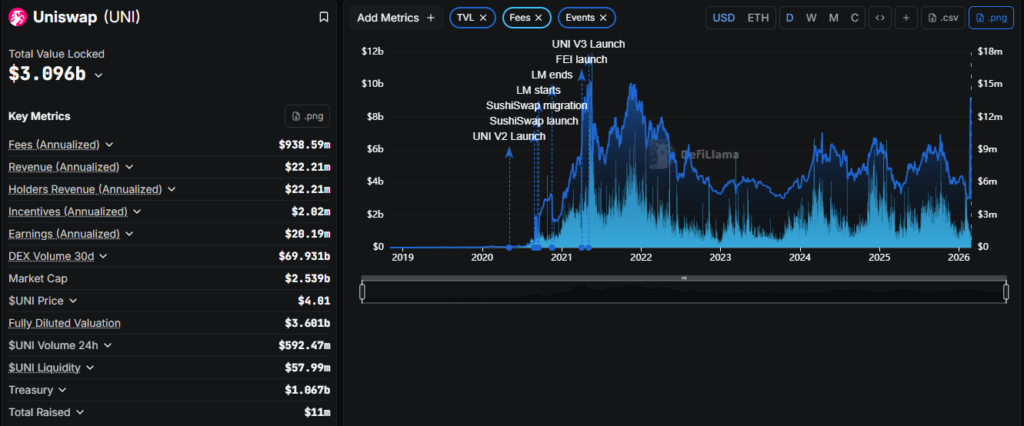The width and height of the screenshot is (1024, 426).
Task: Click the left handle of chart range slider
Action: 362,291
